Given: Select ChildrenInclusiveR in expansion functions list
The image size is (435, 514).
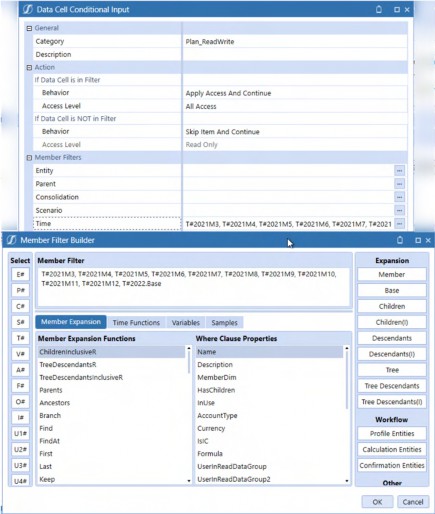Looking at the screenshot, I should 111,352.
